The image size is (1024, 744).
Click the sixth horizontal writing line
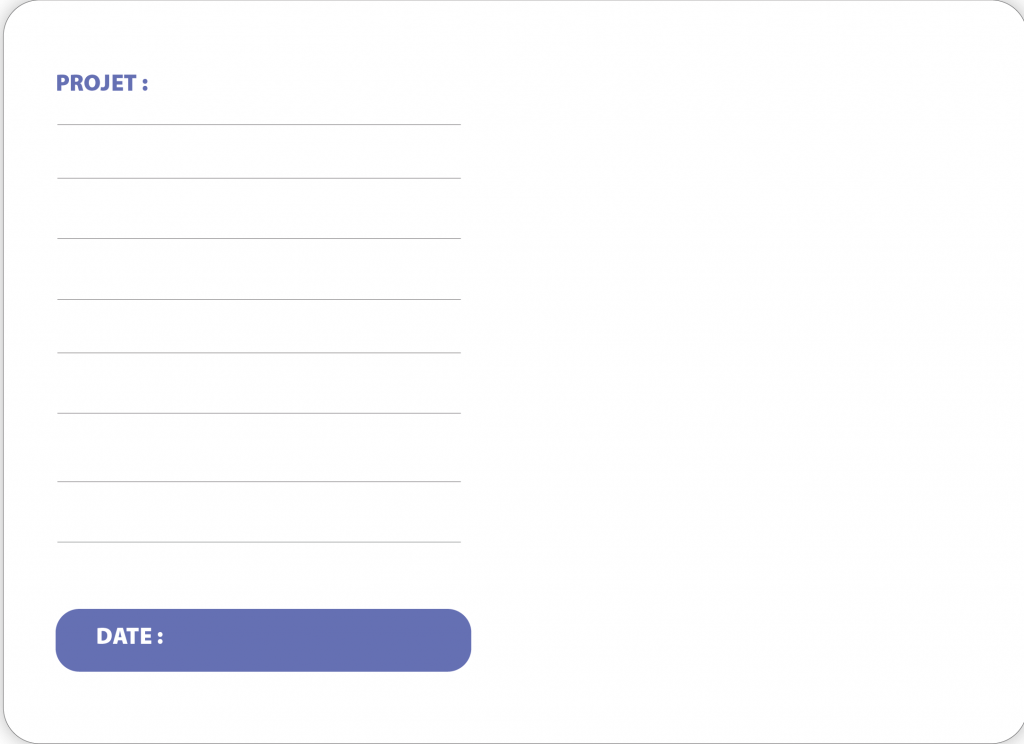tap(259, 414)
